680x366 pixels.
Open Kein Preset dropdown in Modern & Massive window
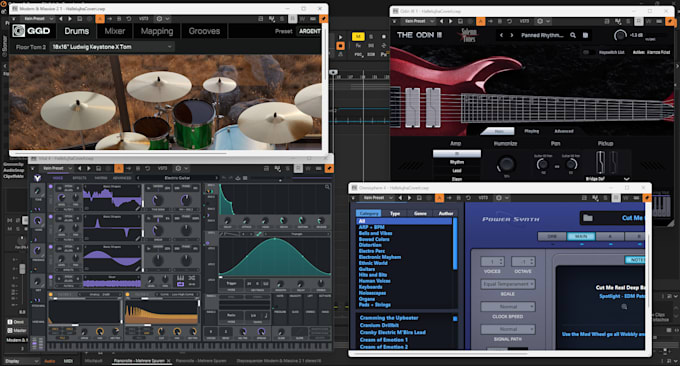(37, 19)
